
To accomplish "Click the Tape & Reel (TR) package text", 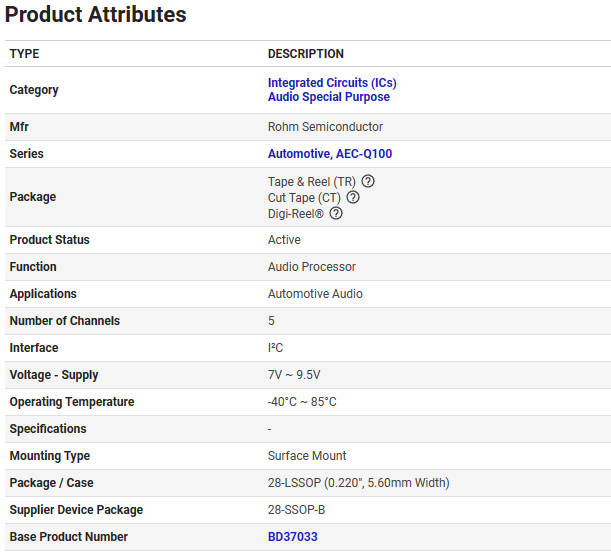I will (x=311, y=181).
